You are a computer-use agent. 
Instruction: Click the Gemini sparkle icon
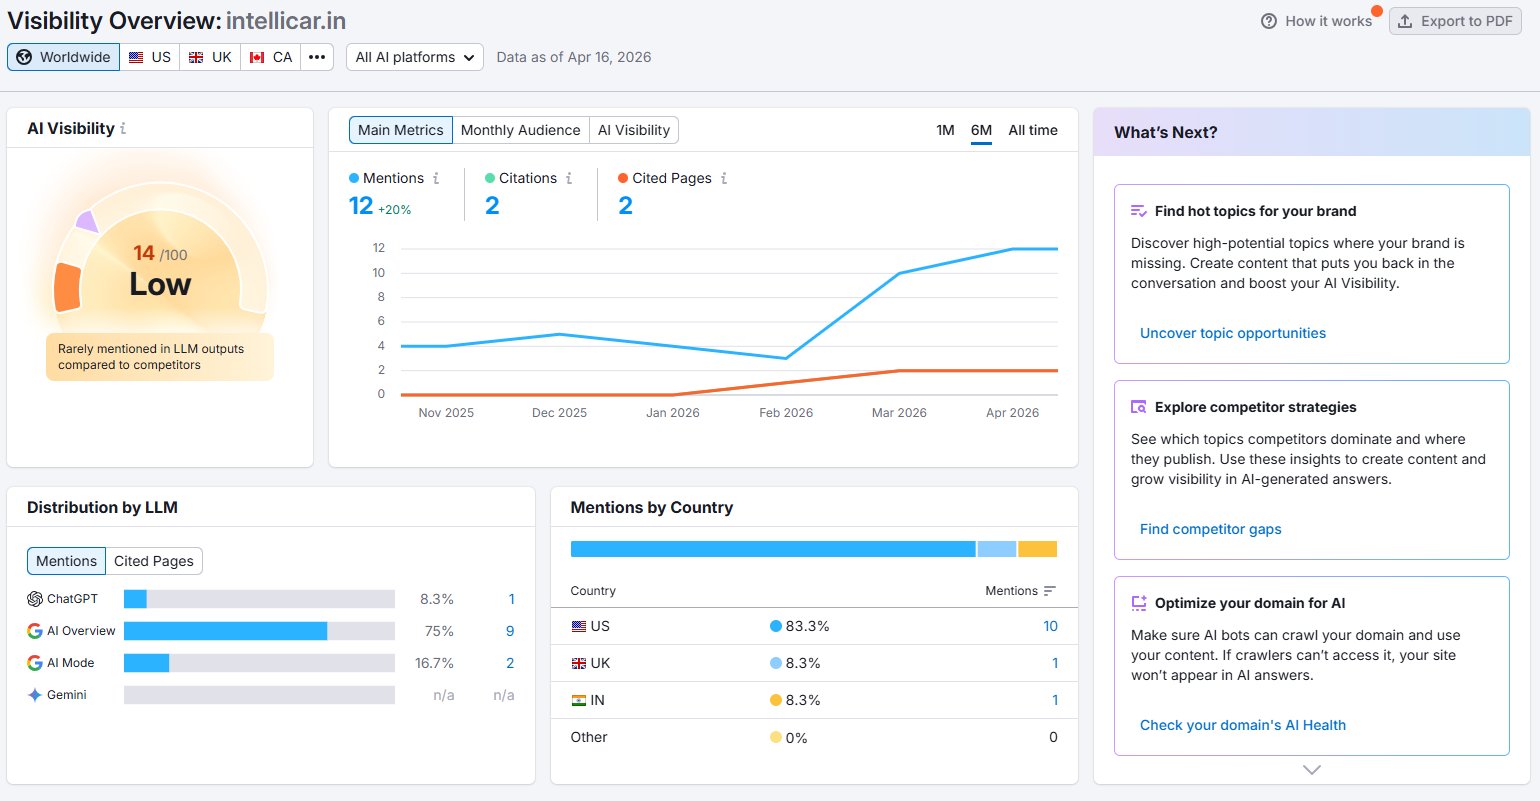35,695
